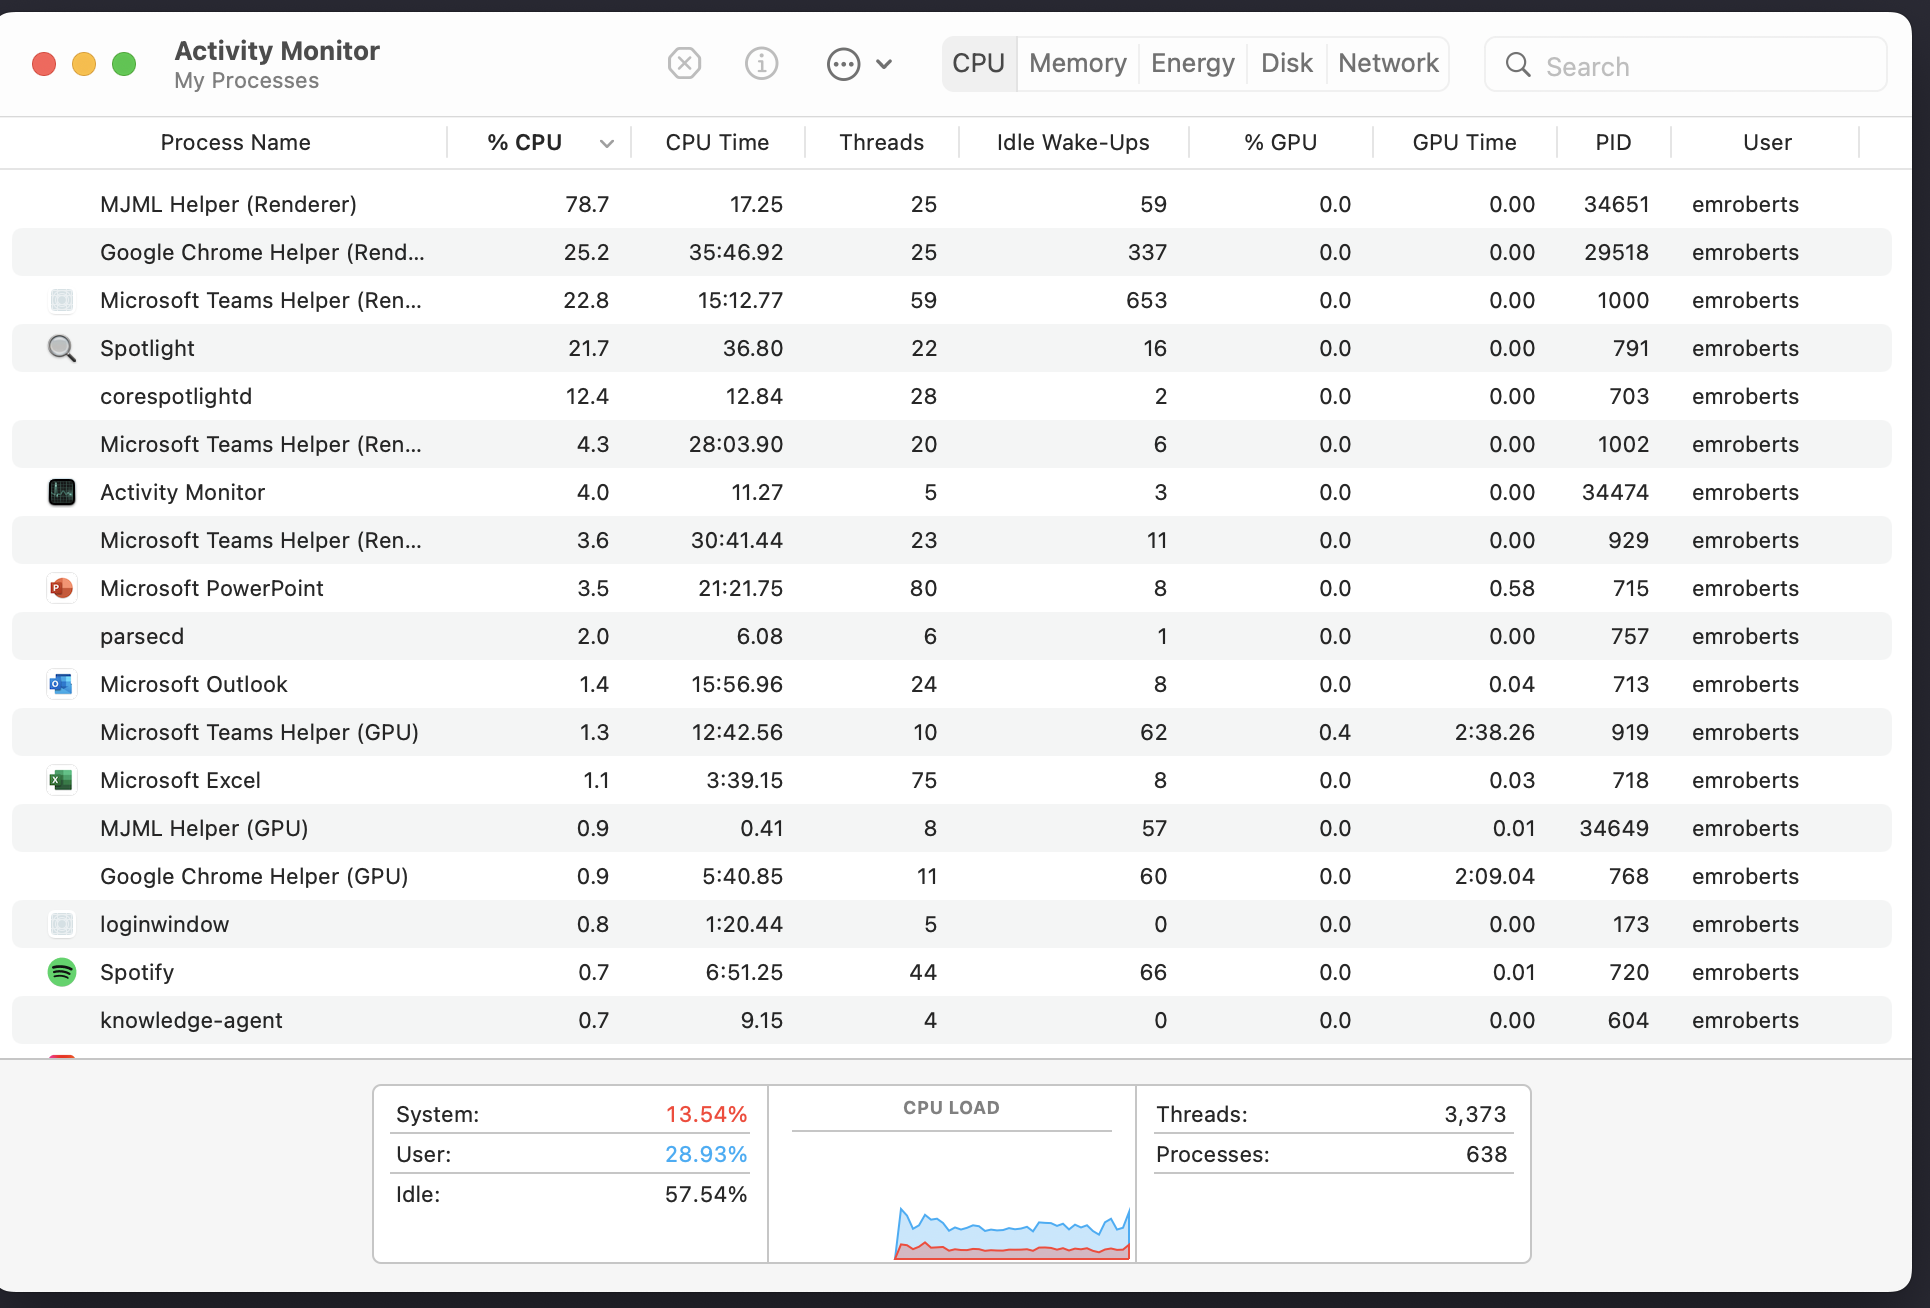Expand the chevron next to the ellipsis button
This screenshot has width=1930, height=1308.
884,63
